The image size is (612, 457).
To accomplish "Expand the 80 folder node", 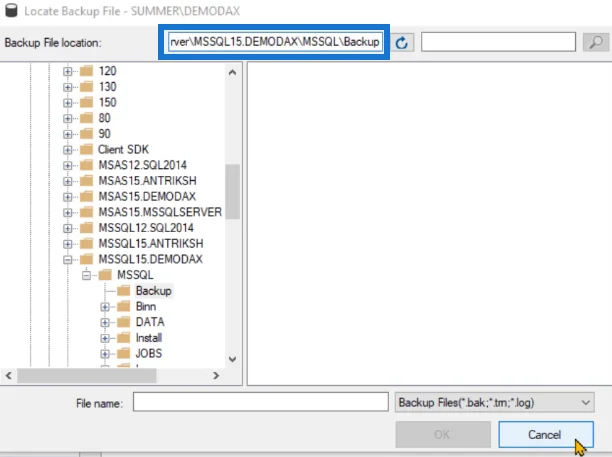I will pyautogui.click(x=68, y=118).
